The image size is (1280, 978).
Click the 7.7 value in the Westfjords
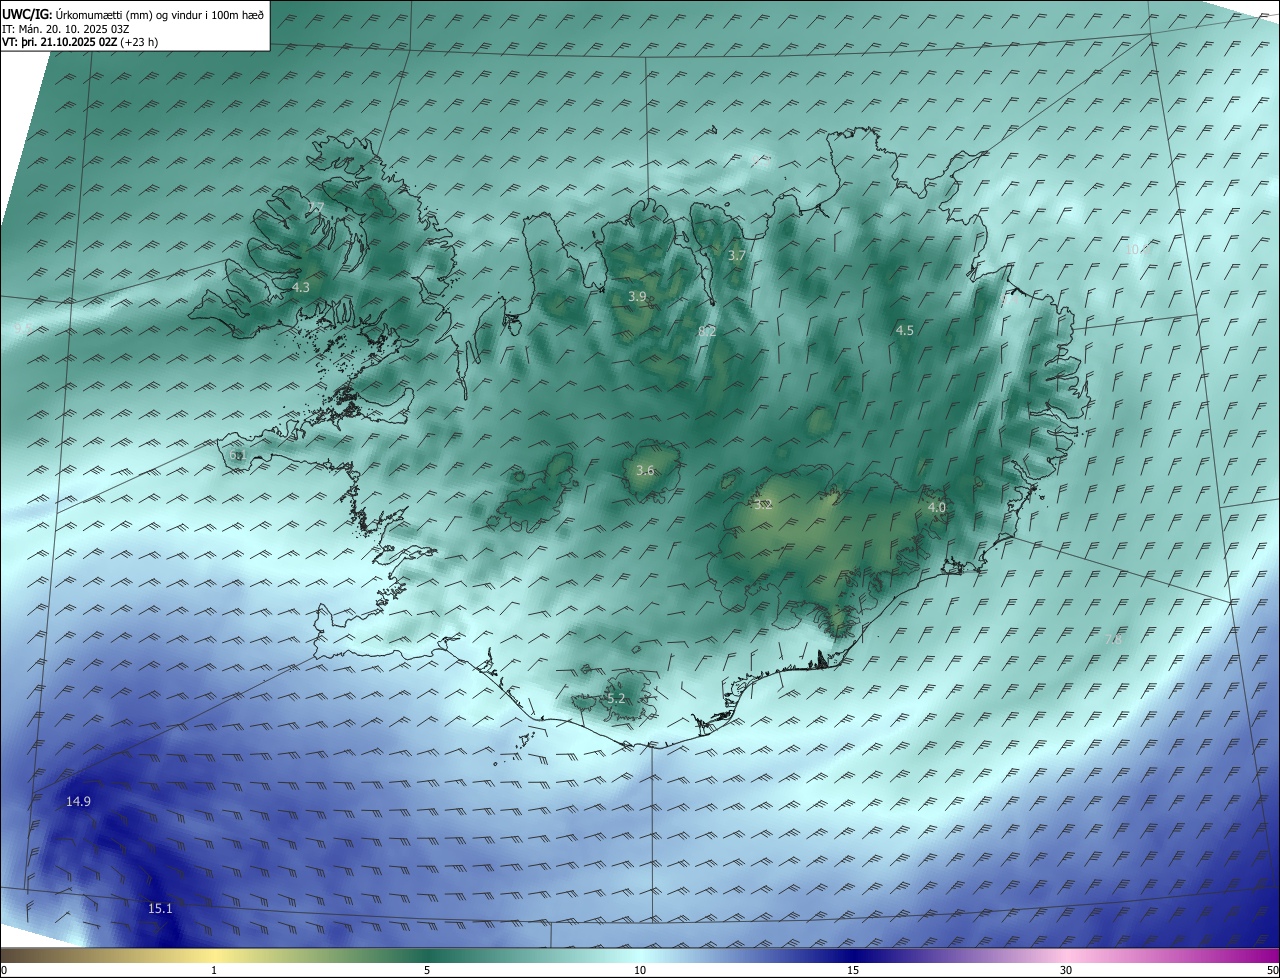pyautogui.click(x=315, y=208)
